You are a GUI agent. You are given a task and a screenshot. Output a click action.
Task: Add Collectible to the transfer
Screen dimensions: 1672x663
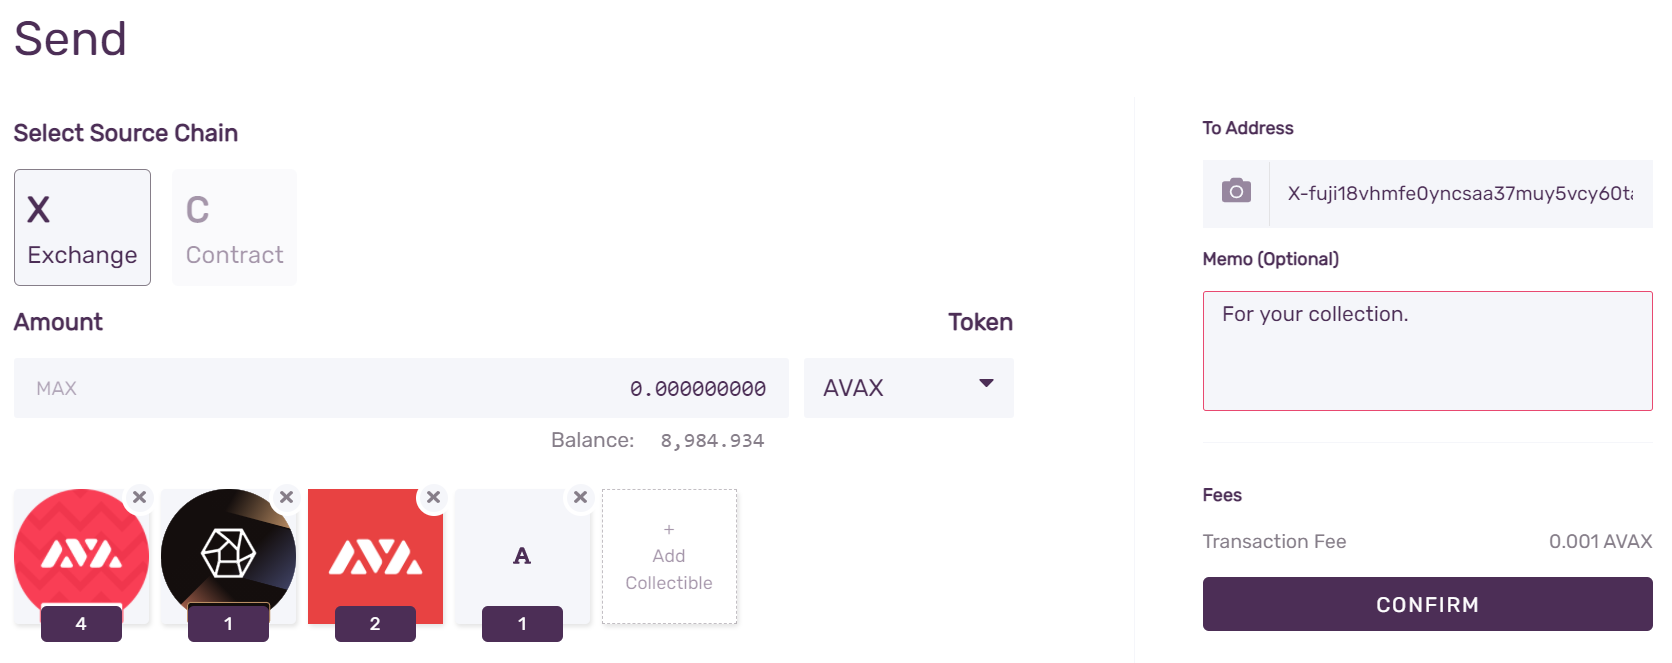pyautogui.click(x=669, y=556)
